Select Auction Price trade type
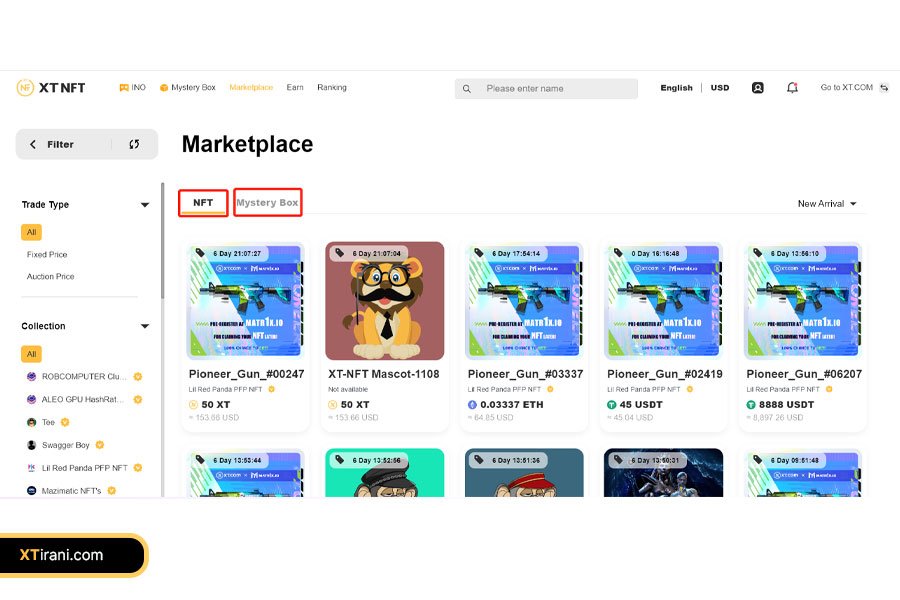This screenshot has width=900, height=600. coord(51,276)
